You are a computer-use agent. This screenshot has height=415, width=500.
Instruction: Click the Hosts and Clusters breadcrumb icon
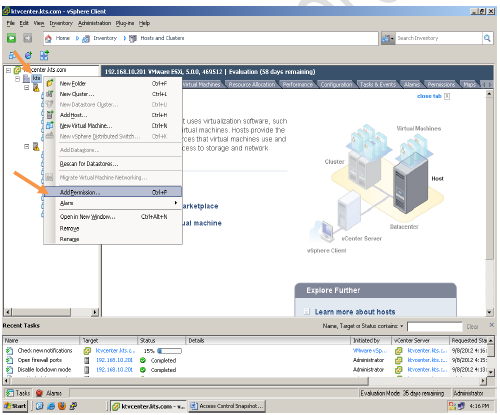click(x=133, y=39)
